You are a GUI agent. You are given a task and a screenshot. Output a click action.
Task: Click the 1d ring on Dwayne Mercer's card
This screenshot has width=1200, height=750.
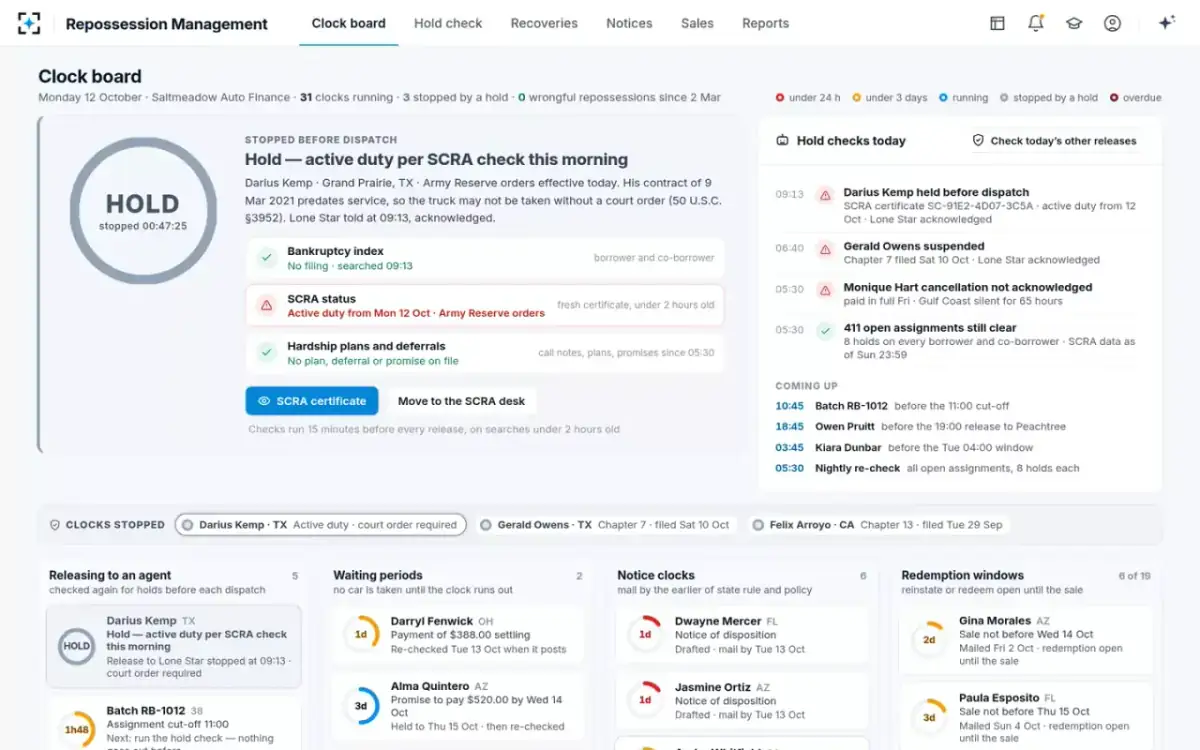[x=645, y=634]
